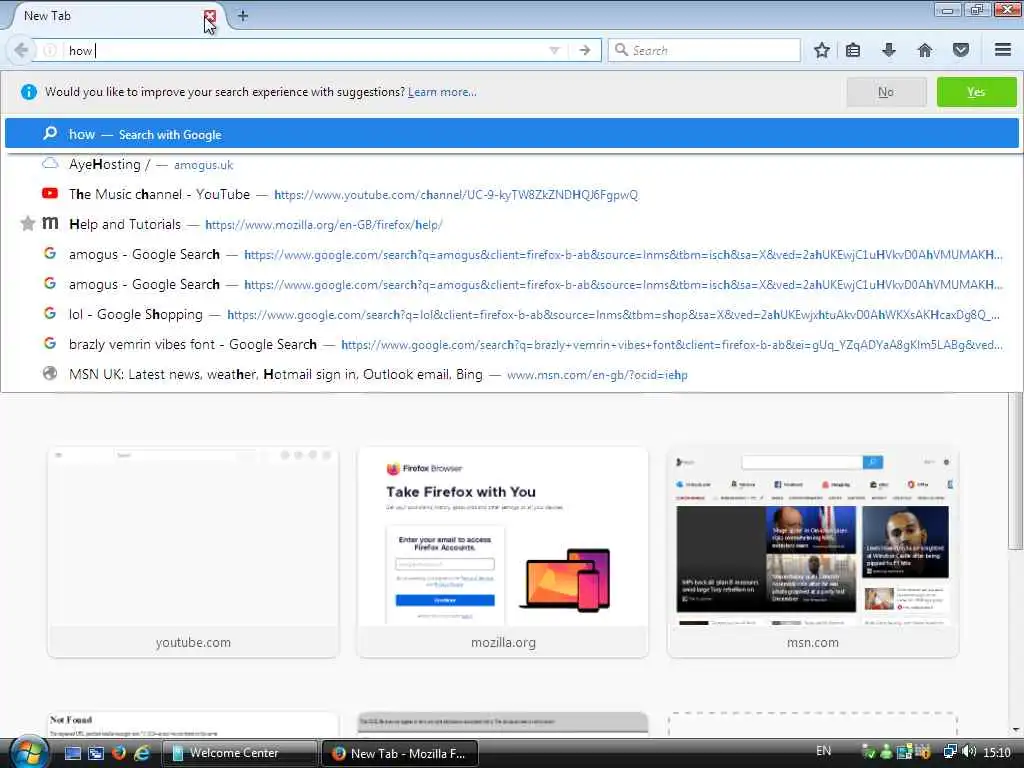Click the magnifier icon in Search box
1024x768 pixels.
621,50
